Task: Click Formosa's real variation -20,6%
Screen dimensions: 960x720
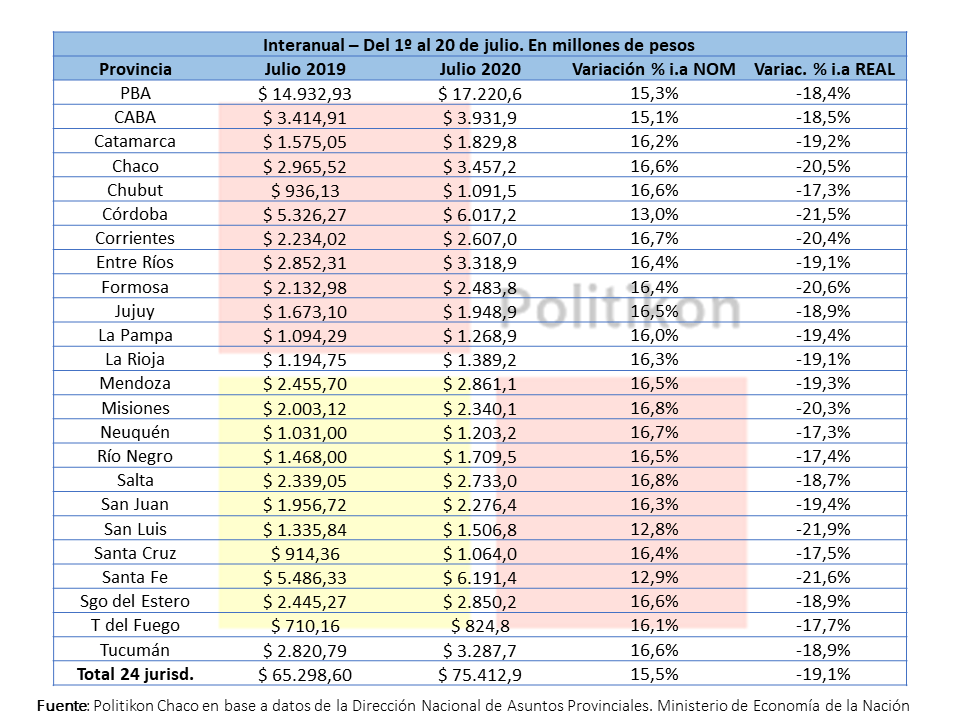Action: [x=823, y=287]
